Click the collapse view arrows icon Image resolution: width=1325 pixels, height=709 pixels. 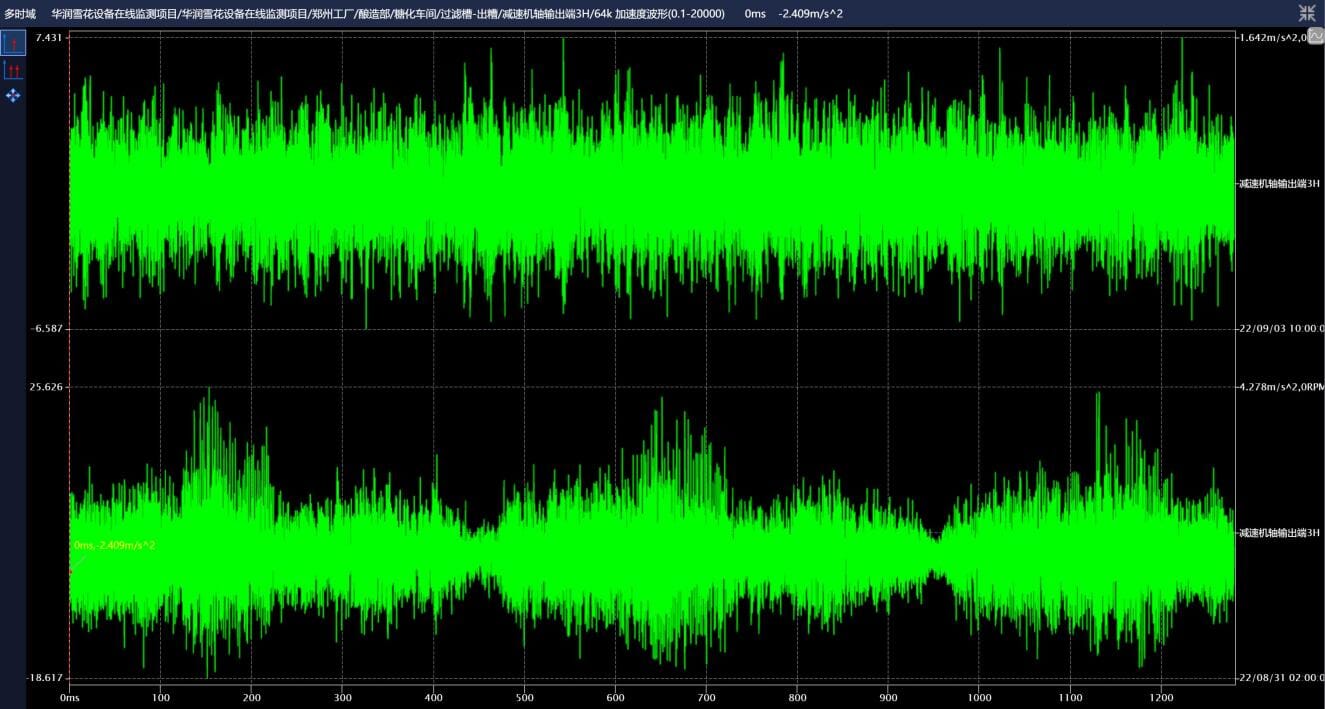pyautogui.click(x=1307, y=13)
